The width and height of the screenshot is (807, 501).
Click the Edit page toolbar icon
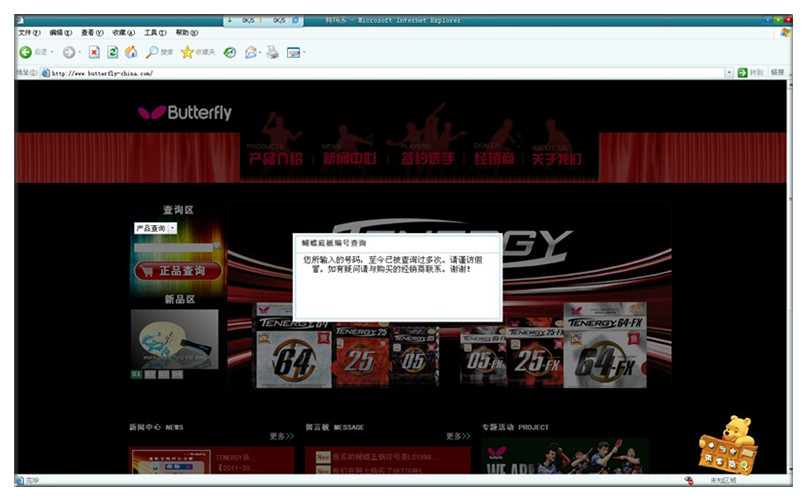tap(293, 52)
